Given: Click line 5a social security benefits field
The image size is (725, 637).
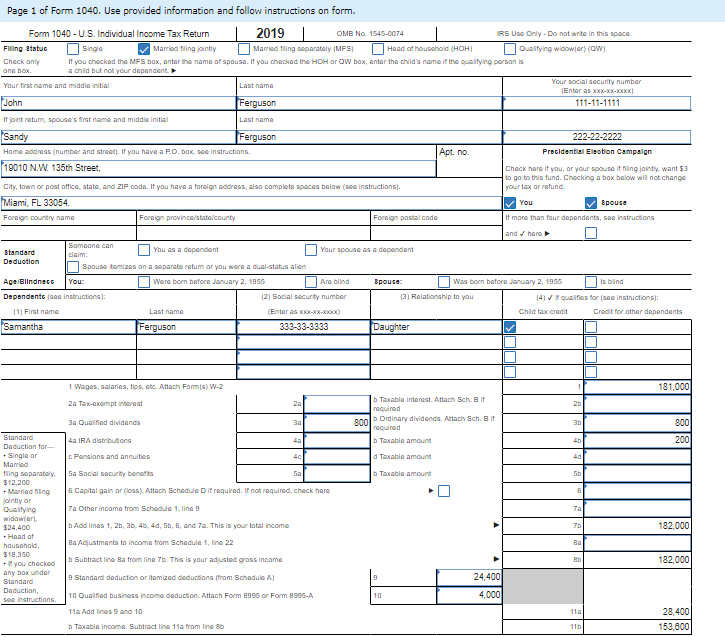Looking at the screenshot, I should [x=337, y=474].
